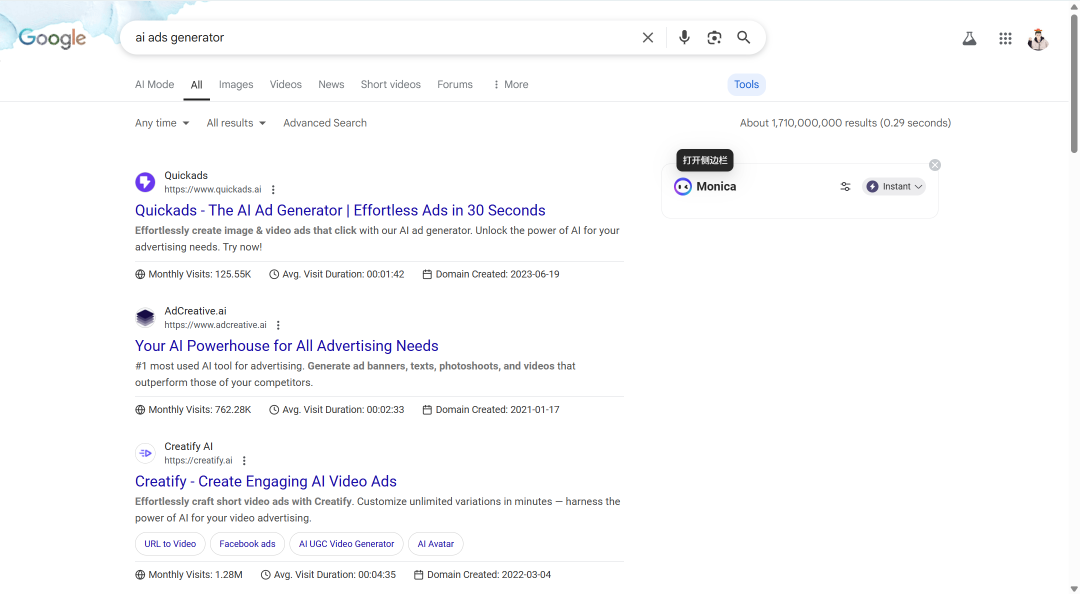1080x594 pixels.
Task: Click calendar icon next to Domain Created 2021-01-17
Action: (x=427, y=410)
